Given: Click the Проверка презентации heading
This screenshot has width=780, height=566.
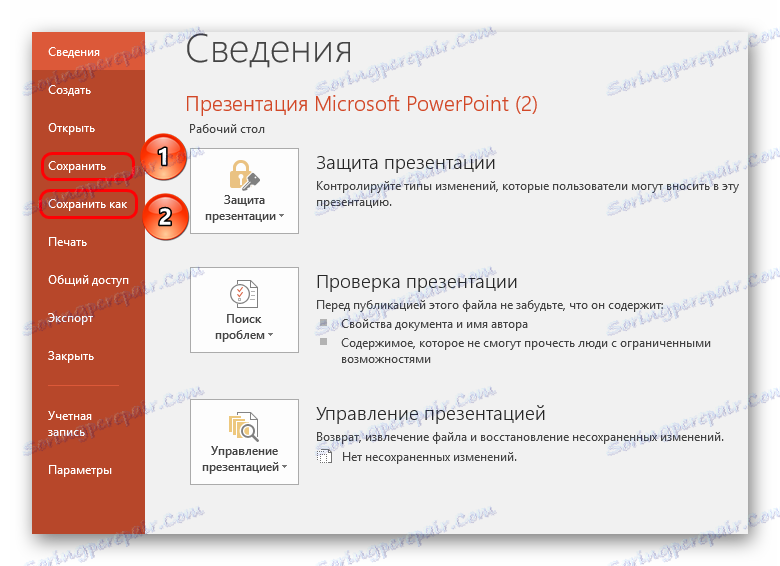Looking at the screenshot, I should tap(417, 282).
